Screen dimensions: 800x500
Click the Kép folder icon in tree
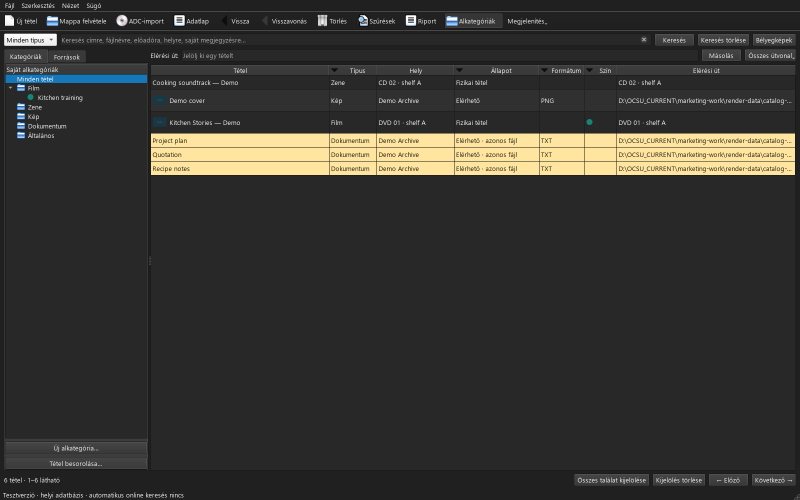21,116
